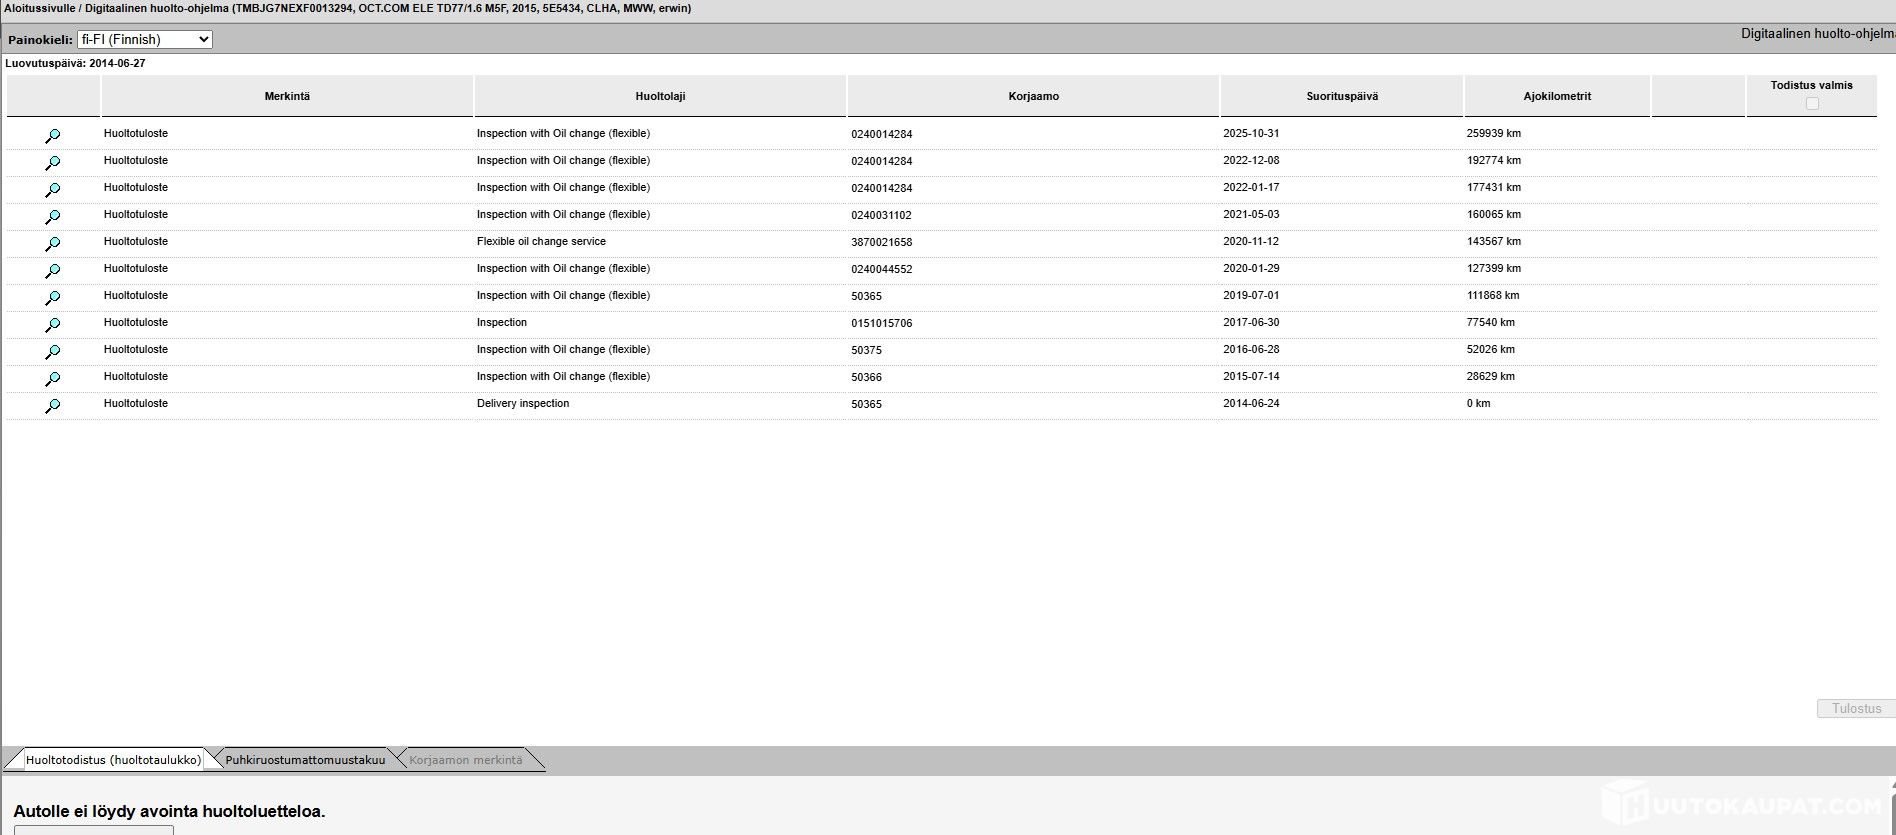Image resolution: width=1896 pixels, height=835 pixels.
Task: Select the Huoltotodistus (huoltotaulukko) tab
Action: [113, 760]
